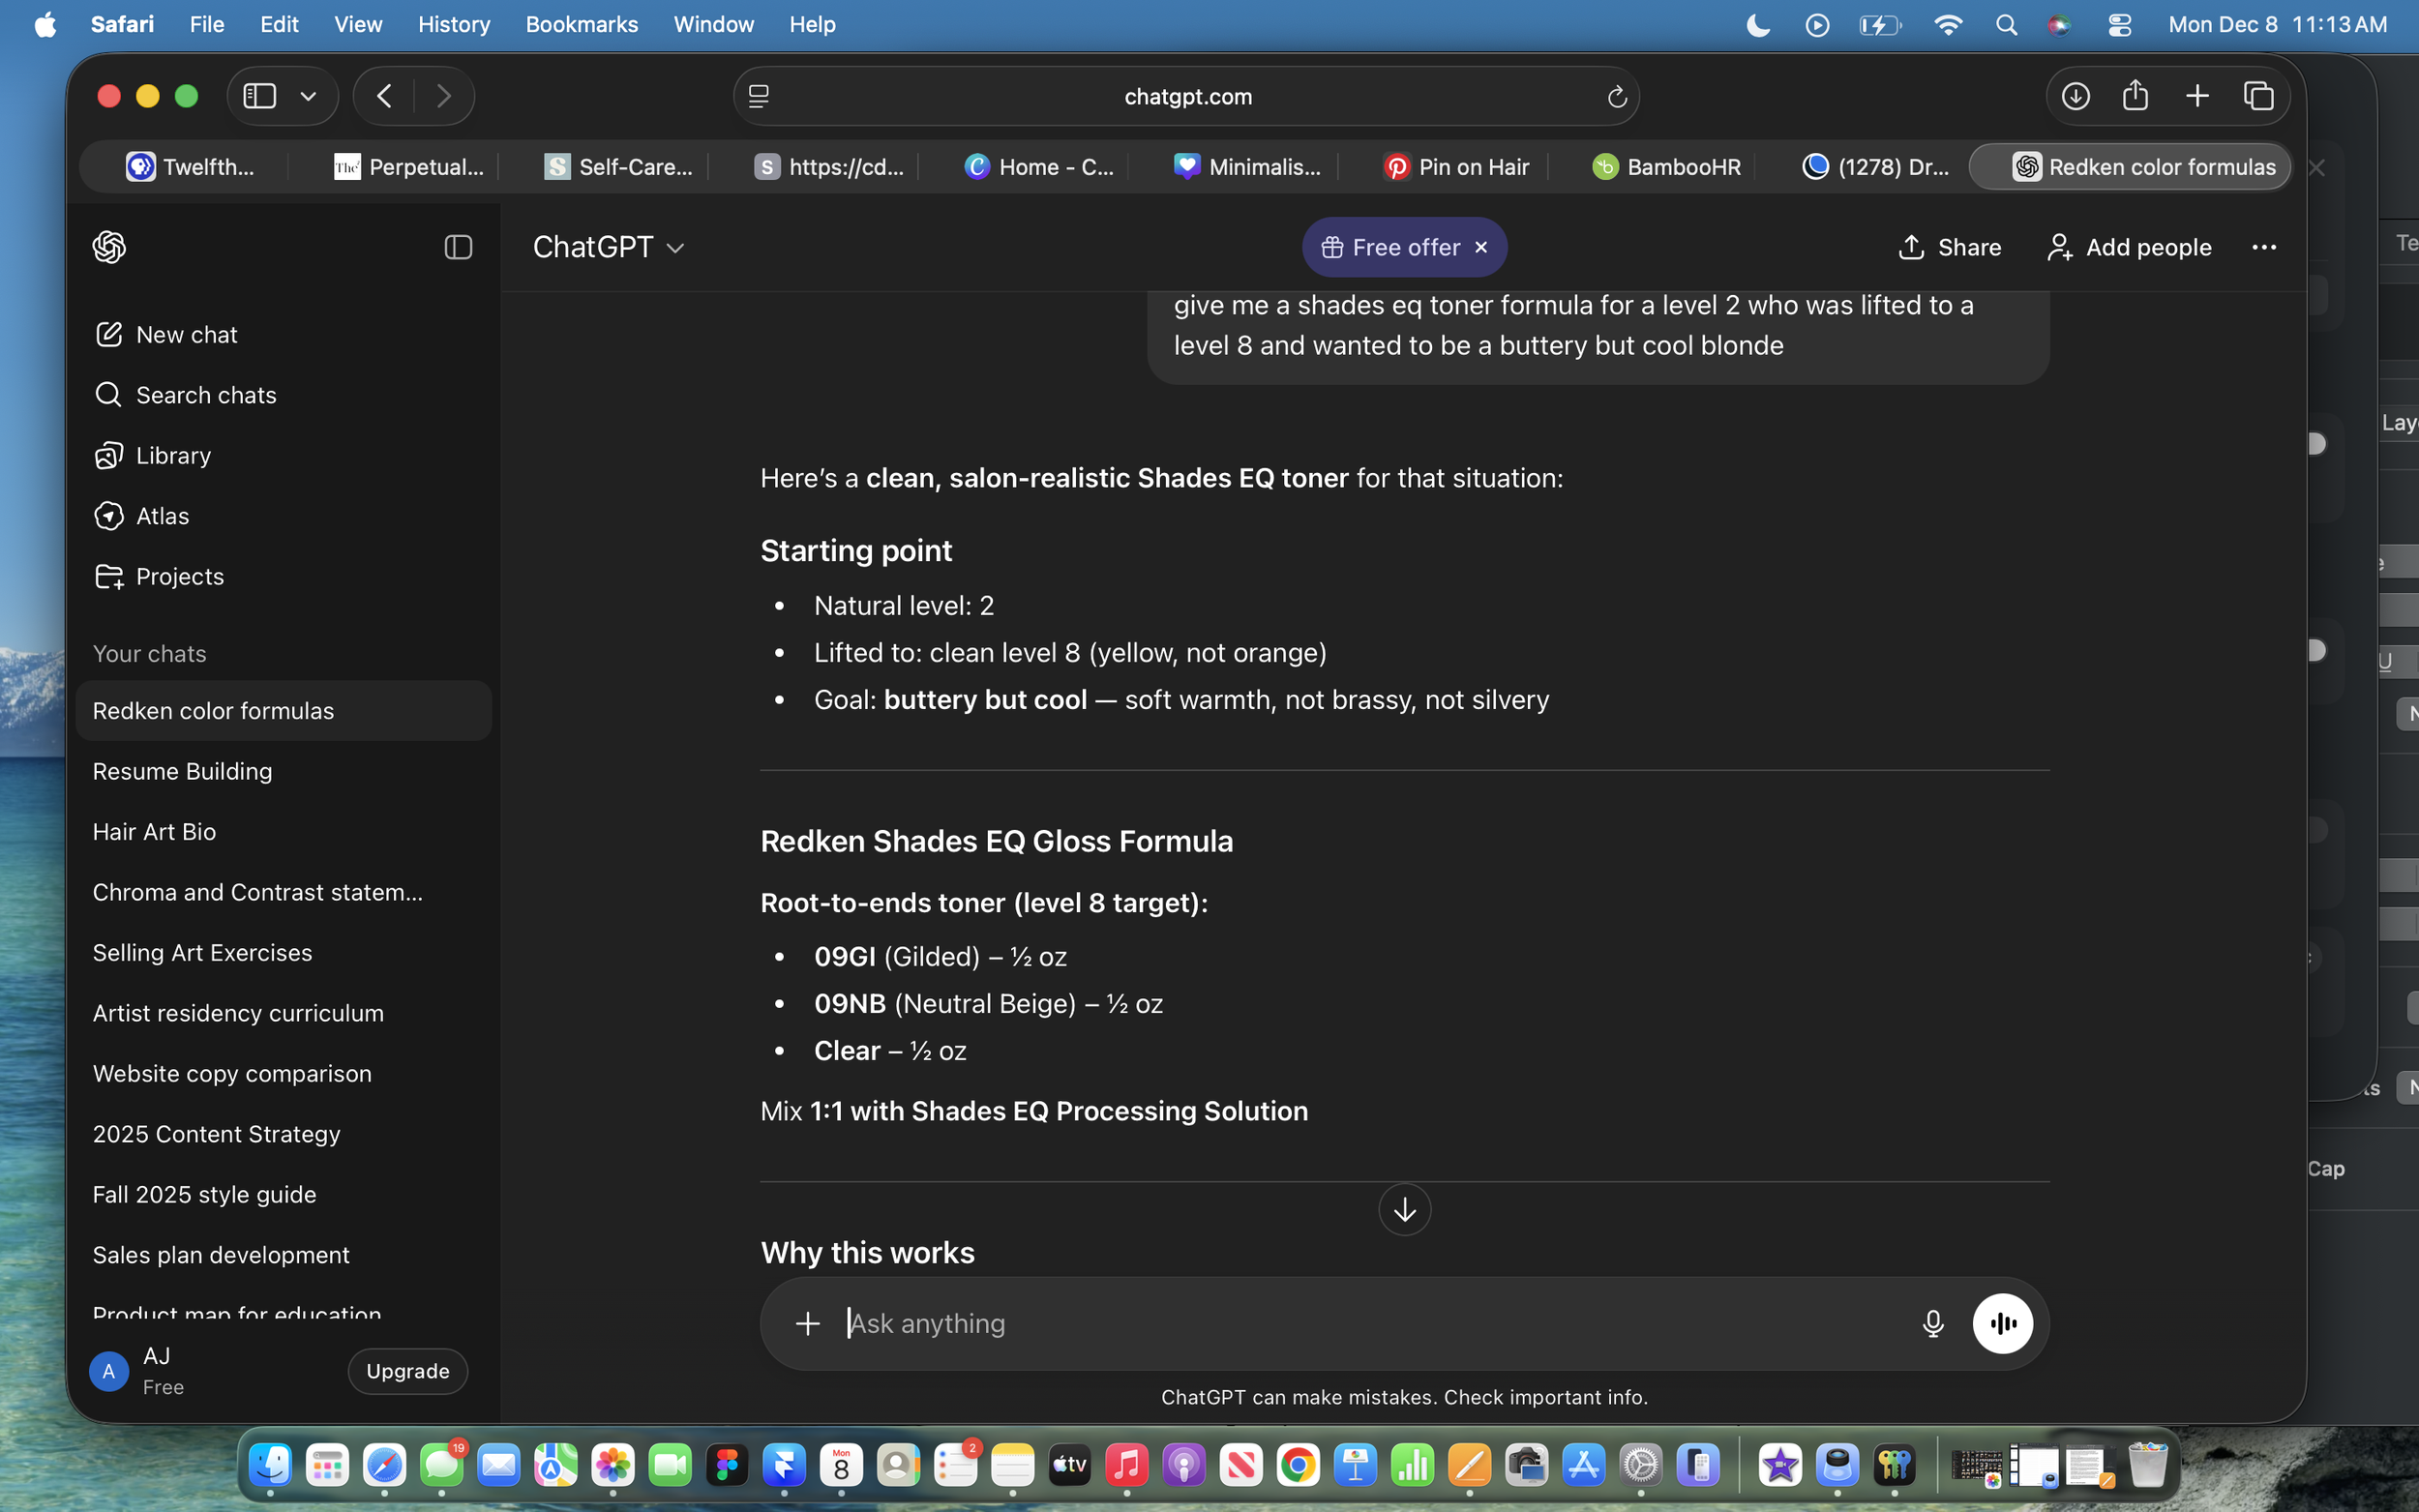
Task: Switch to the Minimalis... tab
Action: click(1246, 167)
